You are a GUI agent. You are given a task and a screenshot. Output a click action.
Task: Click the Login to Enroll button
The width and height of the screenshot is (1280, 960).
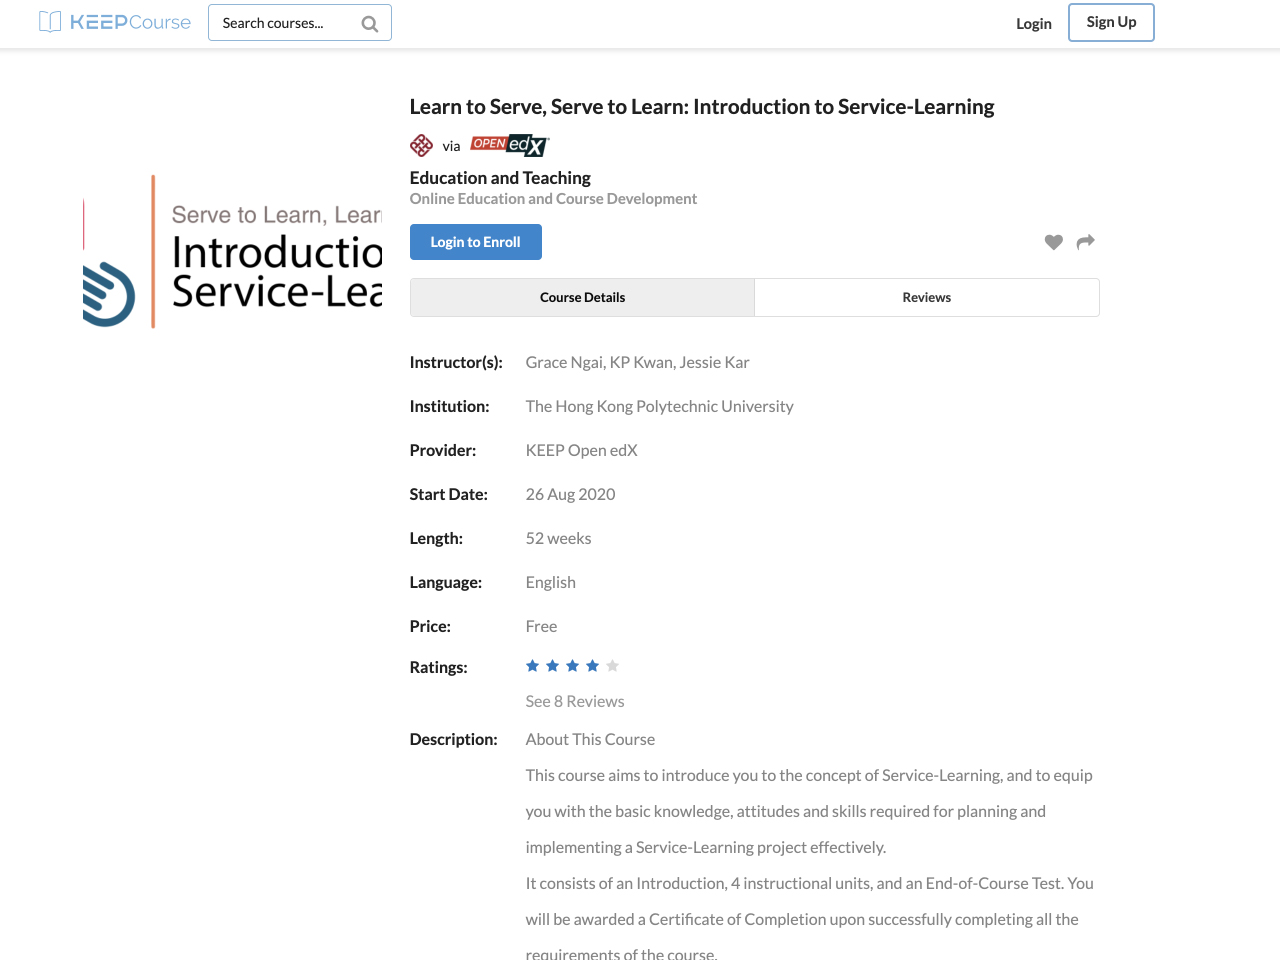[476, 242]
